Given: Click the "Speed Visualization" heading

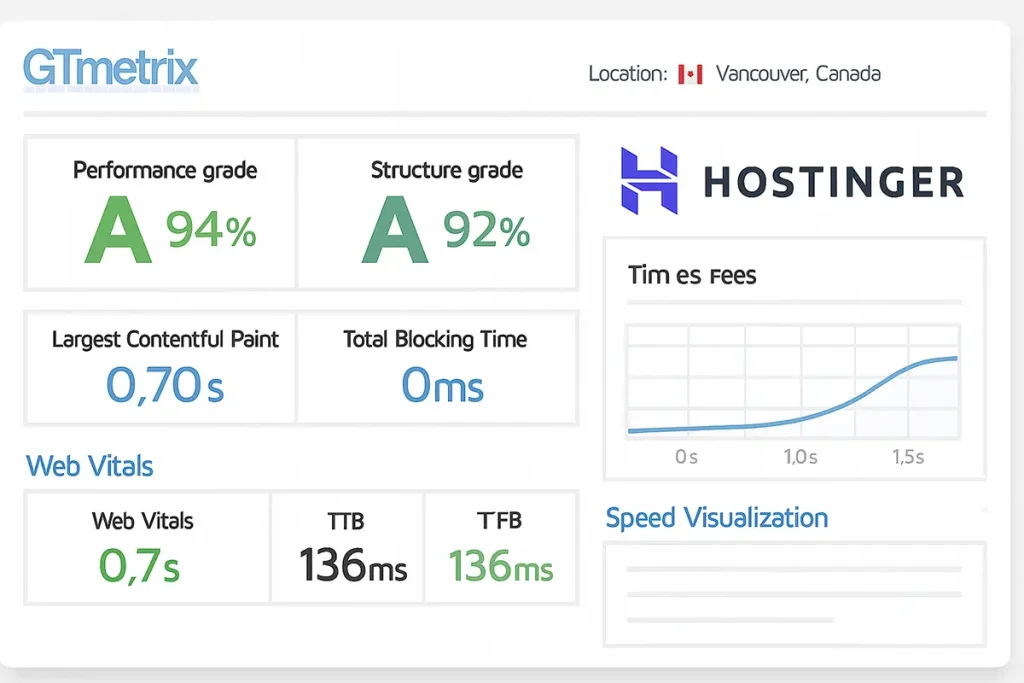Looking at the screenshot, I should point(717,518).
